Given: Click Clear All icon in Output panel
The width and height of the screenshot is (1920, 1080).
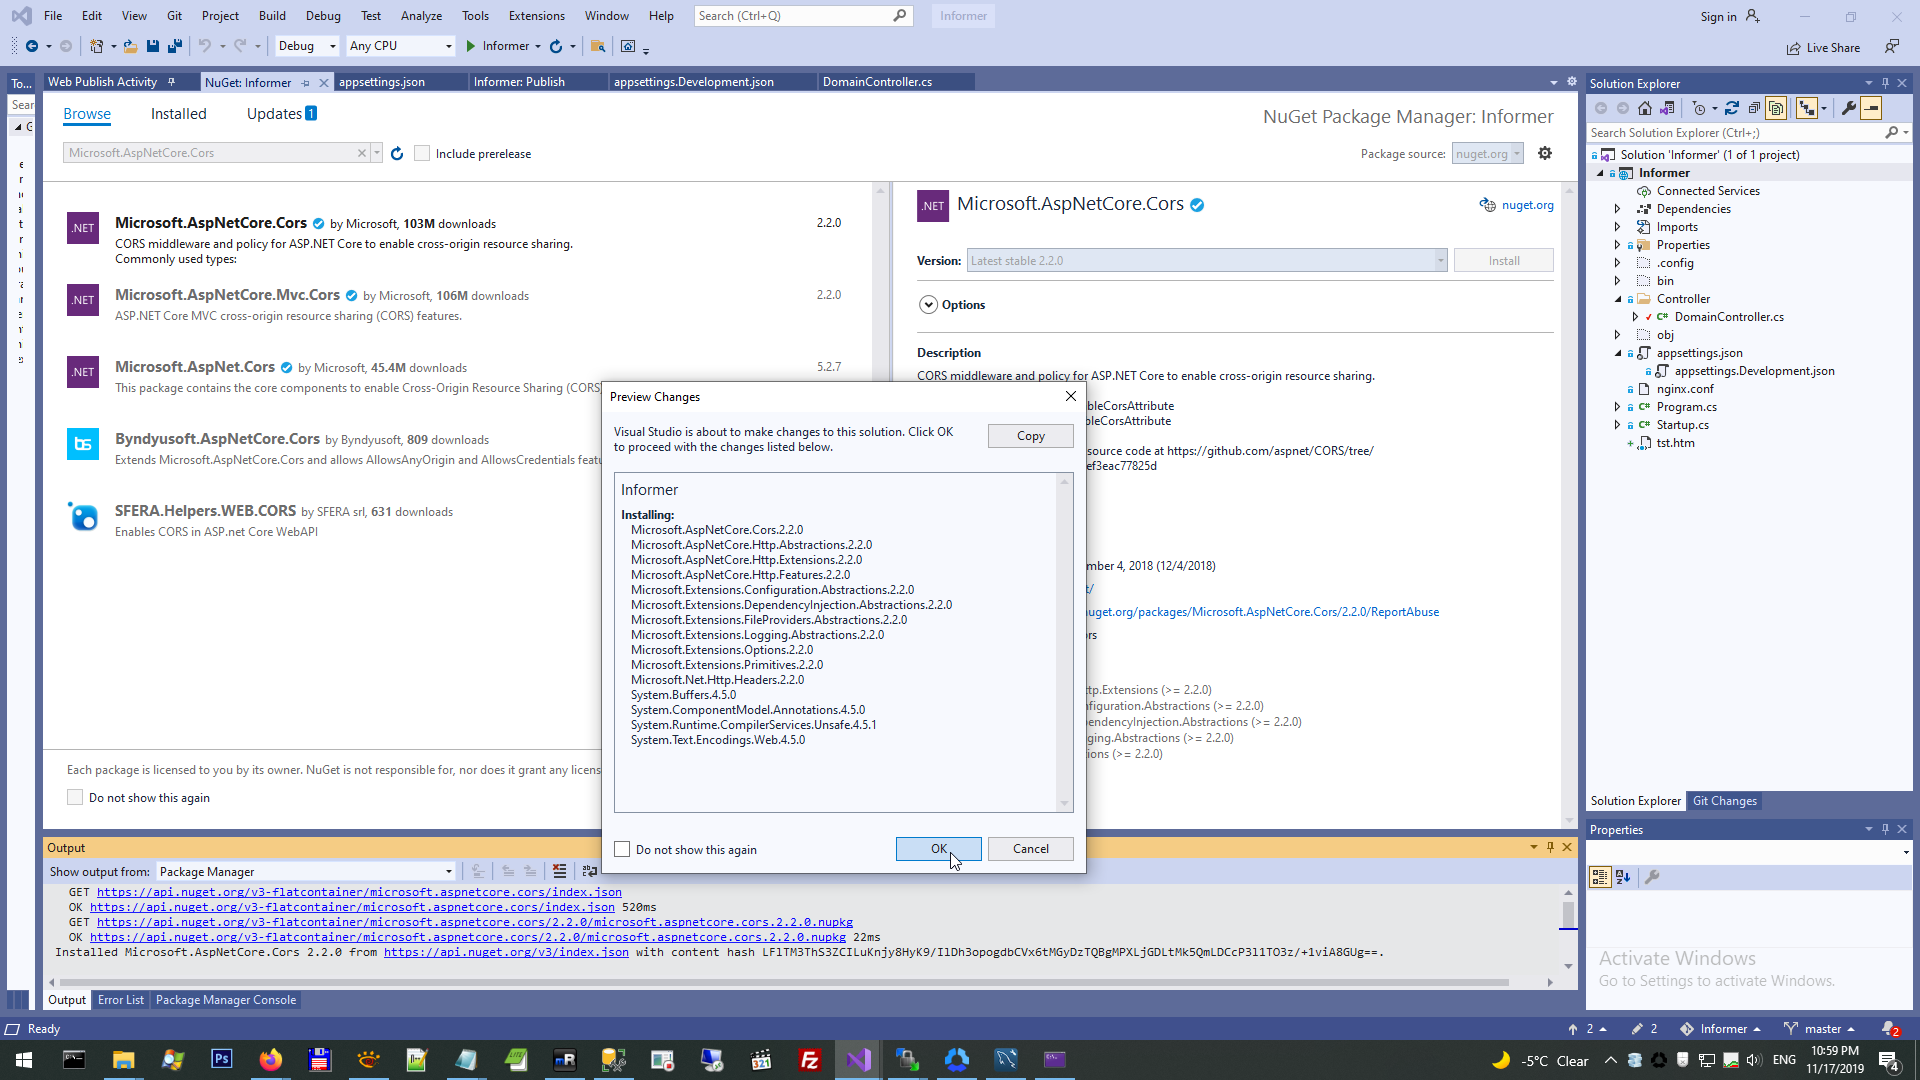Looking at the screenshot, I should (559, 872).
